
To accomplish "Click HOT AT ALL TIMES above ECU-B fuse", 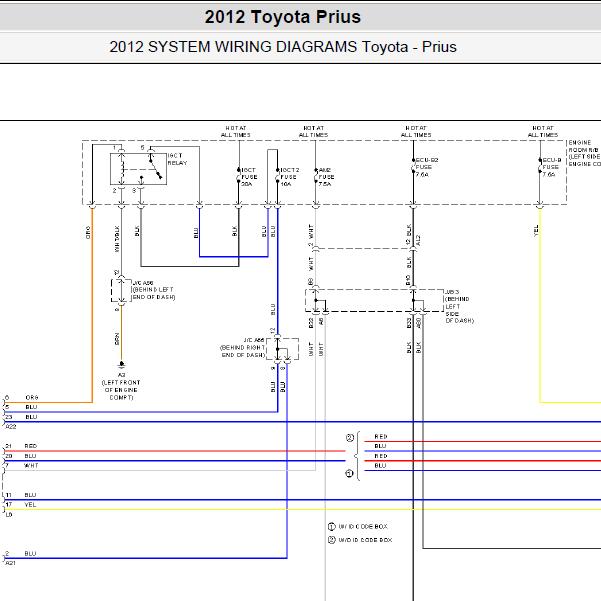I will [x=543, y=131].
